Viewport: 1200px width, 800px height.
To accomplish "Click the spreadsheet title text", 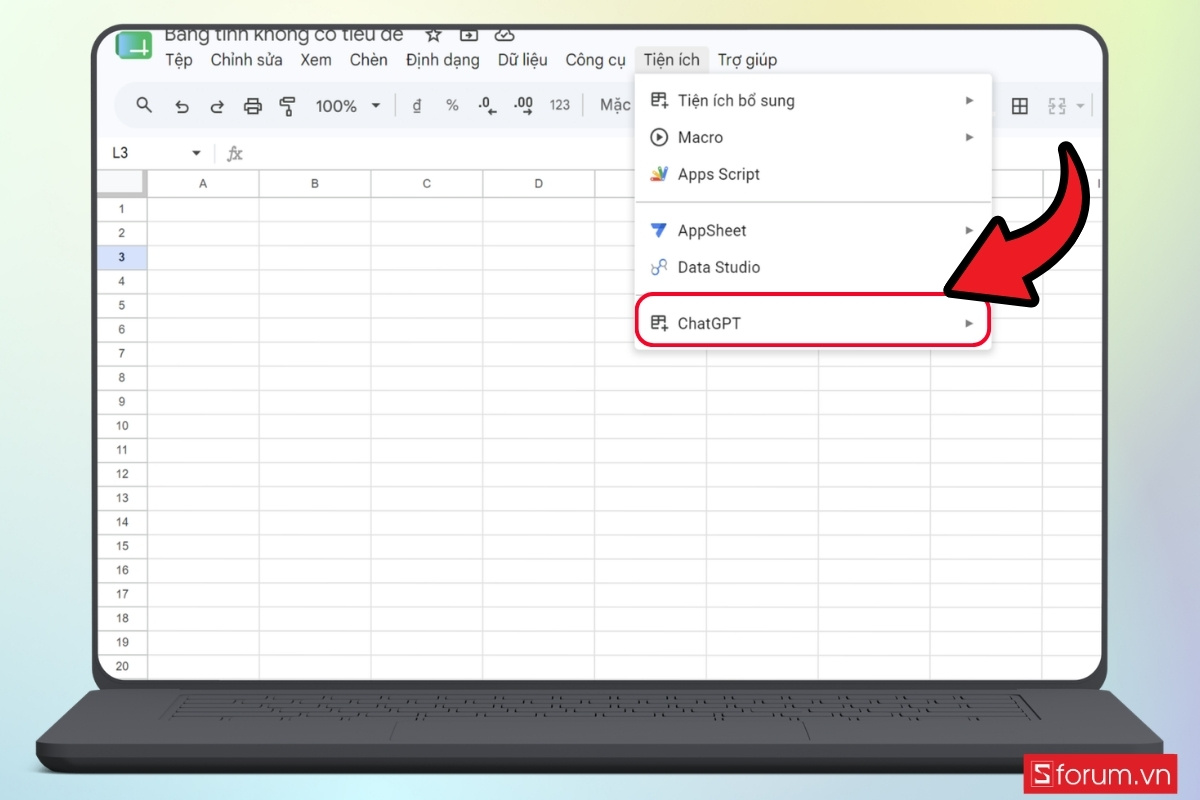I will [x=284, y=35].
